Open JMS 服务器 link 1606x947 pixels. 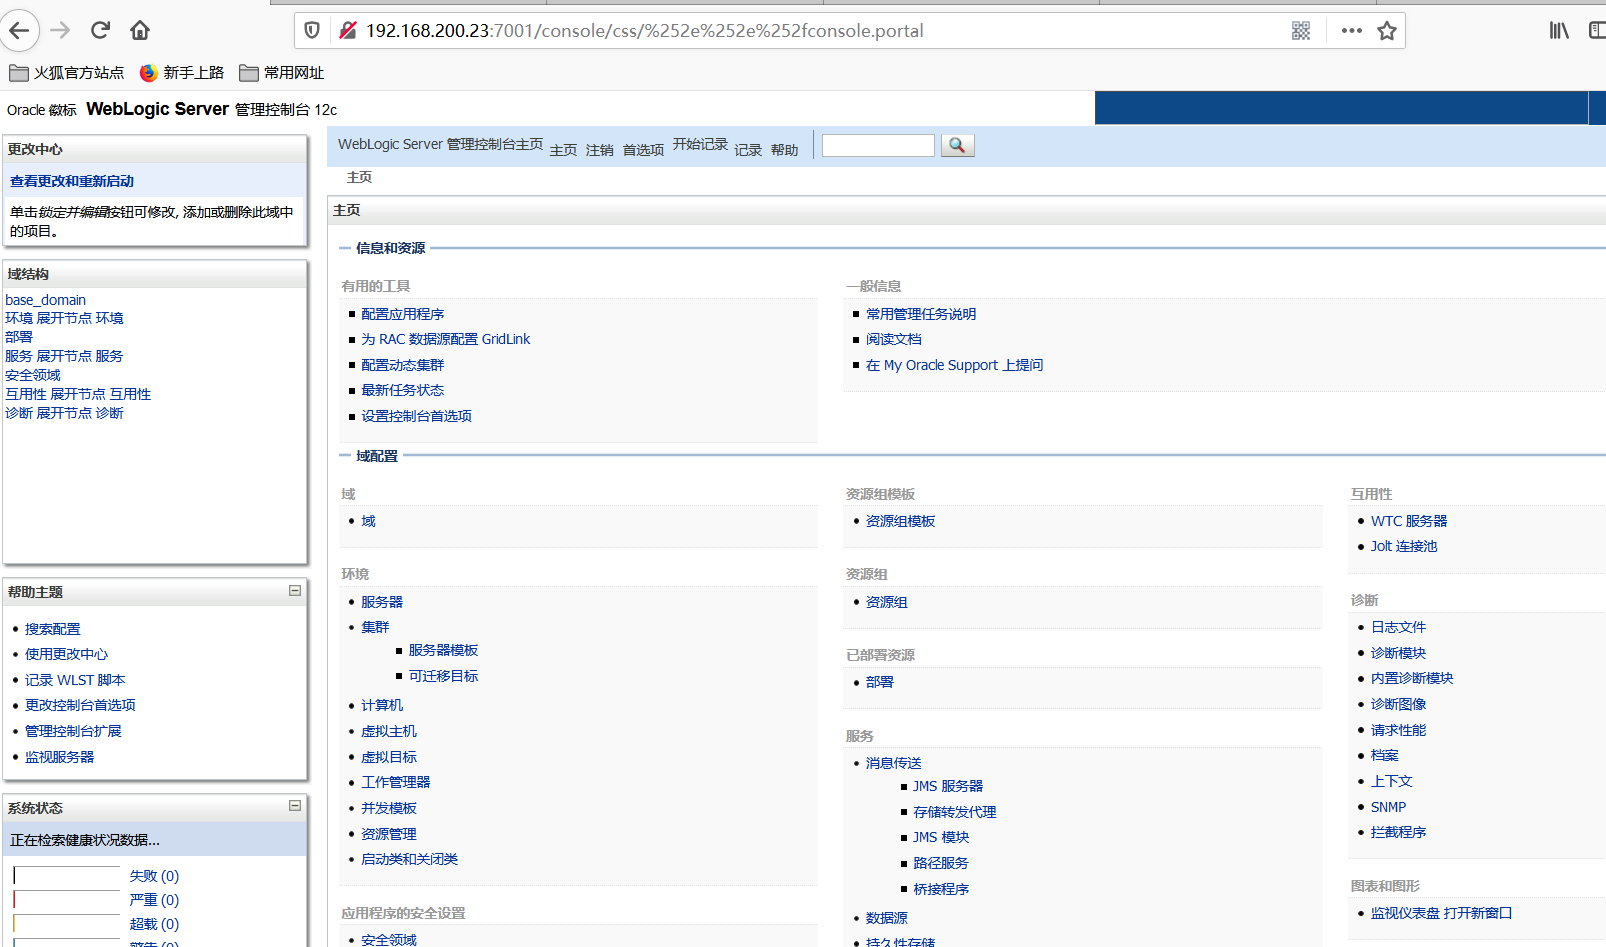[x=948, y=786]
